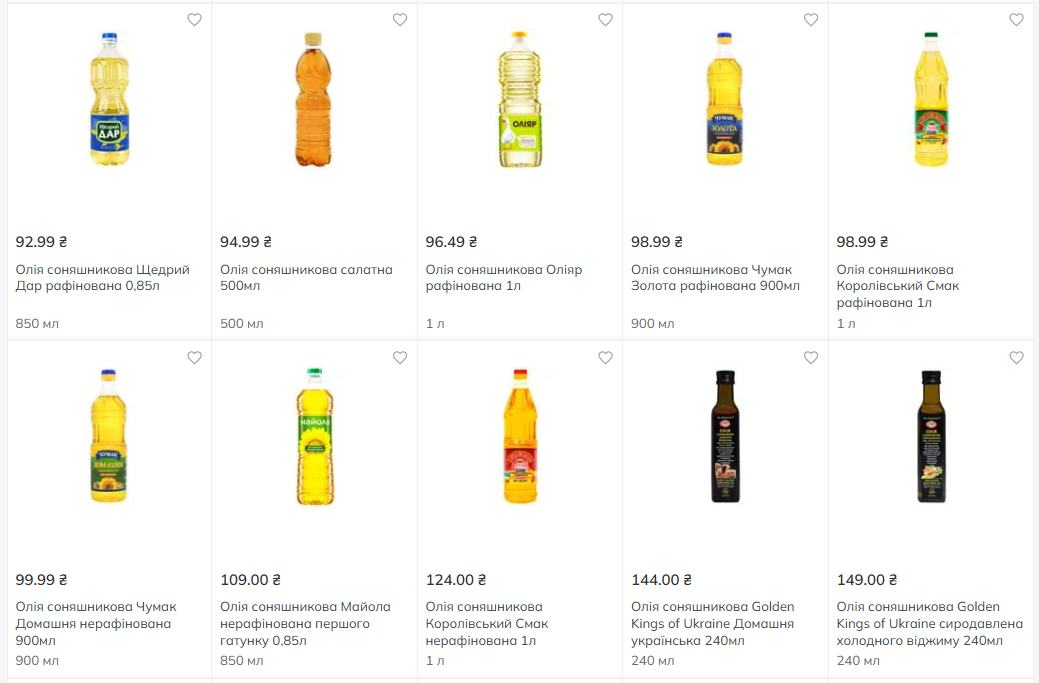Click heart icon on Олiяр рафiнована card
Image resolution: width=1039 pixels, height=683 pixels.
click(605, 20)
